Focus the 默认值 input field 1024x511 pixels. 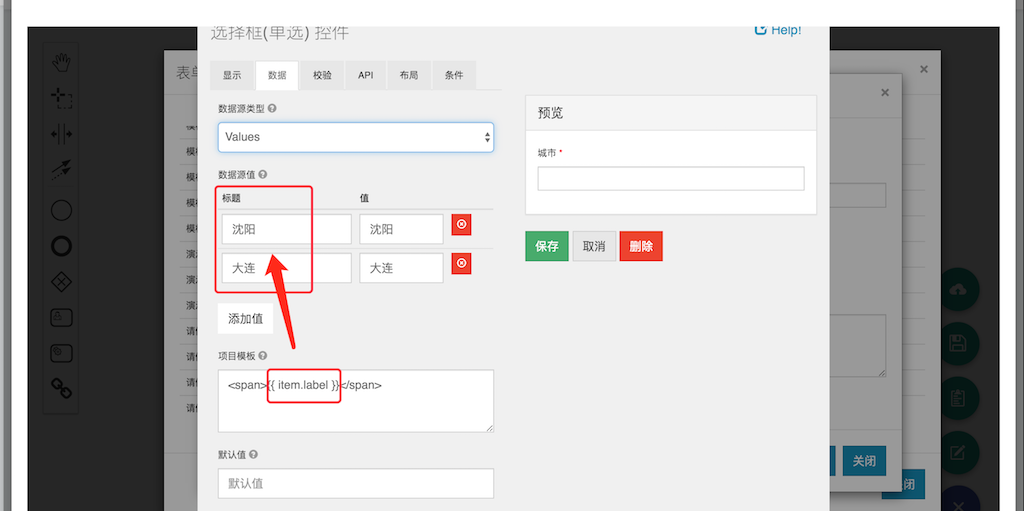356,484
